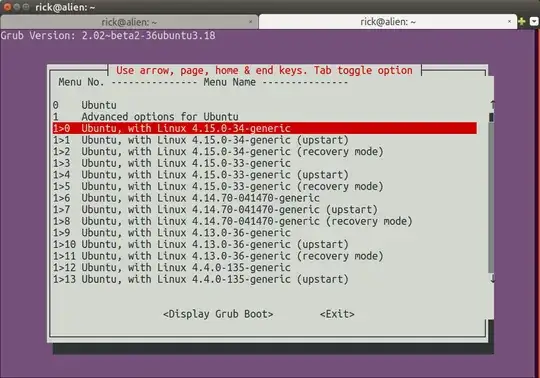
Task: Open the tab list dropdown arrow
Action: (x=534, y=21)
